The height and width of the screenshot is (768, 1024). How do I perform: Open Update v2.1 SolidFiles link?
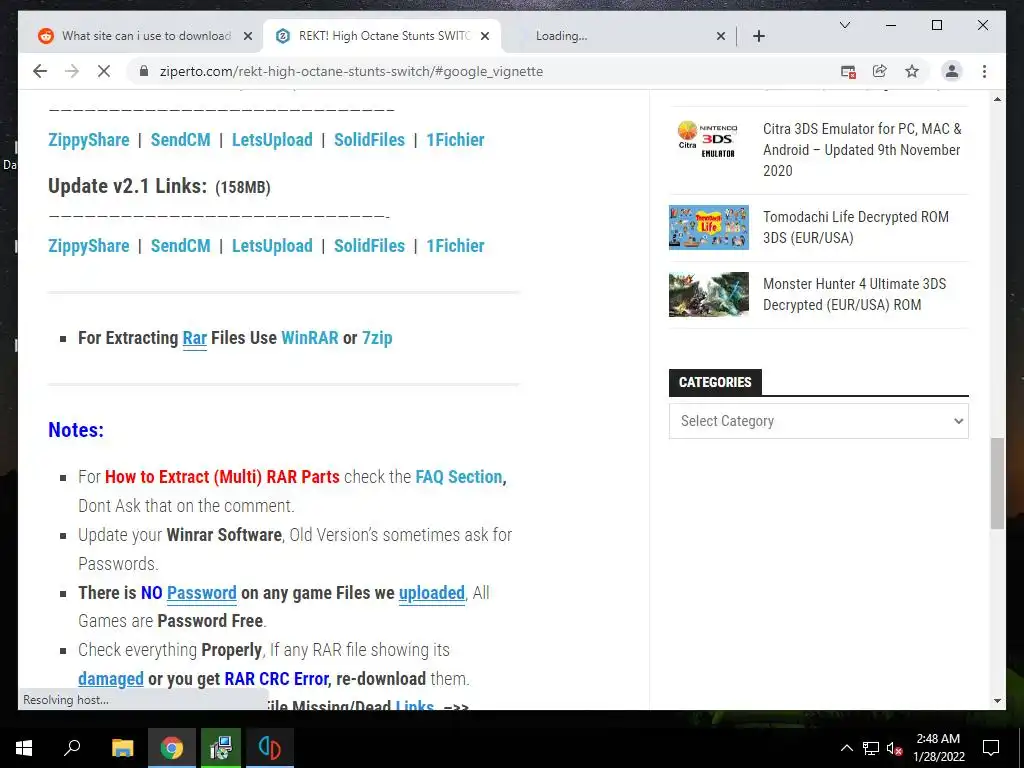point(370,246)
